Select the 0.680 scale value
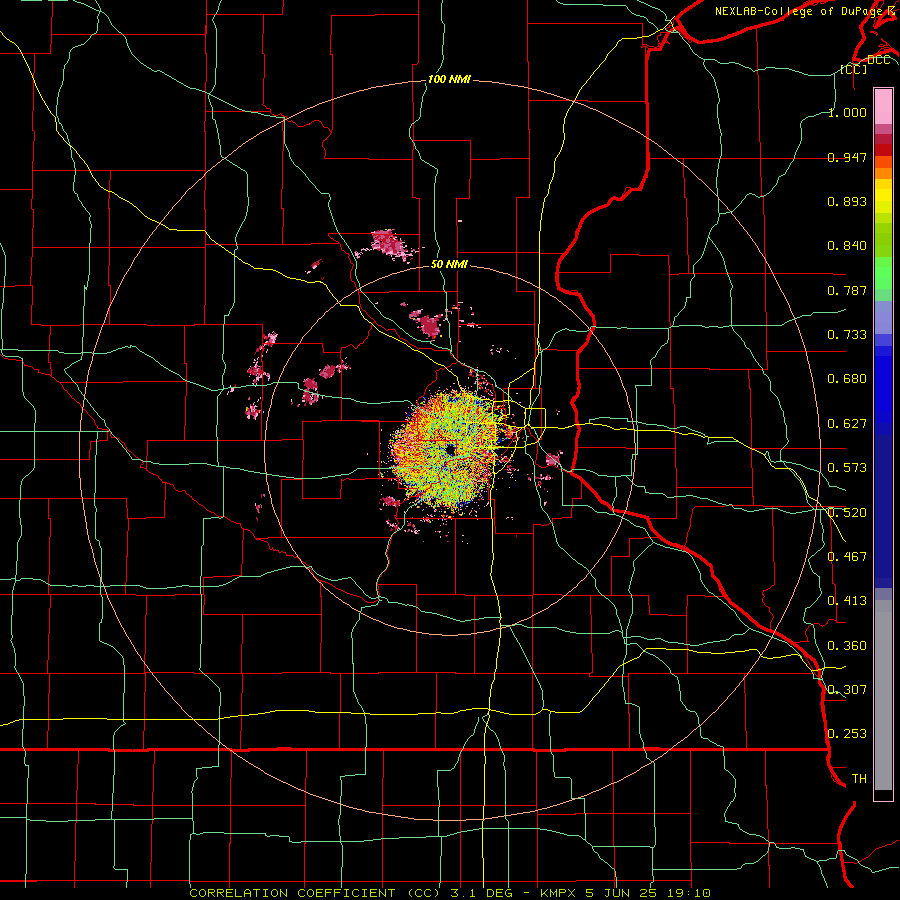900x900 pixels. pos(847,379)
